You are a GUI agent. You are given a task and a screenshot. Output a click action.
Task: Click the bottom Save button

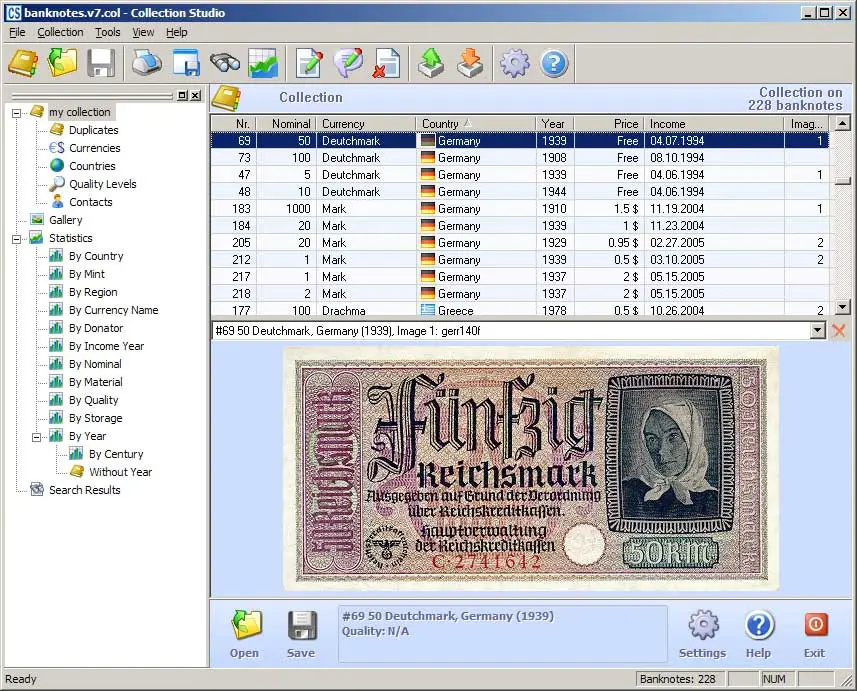(301, 634)
